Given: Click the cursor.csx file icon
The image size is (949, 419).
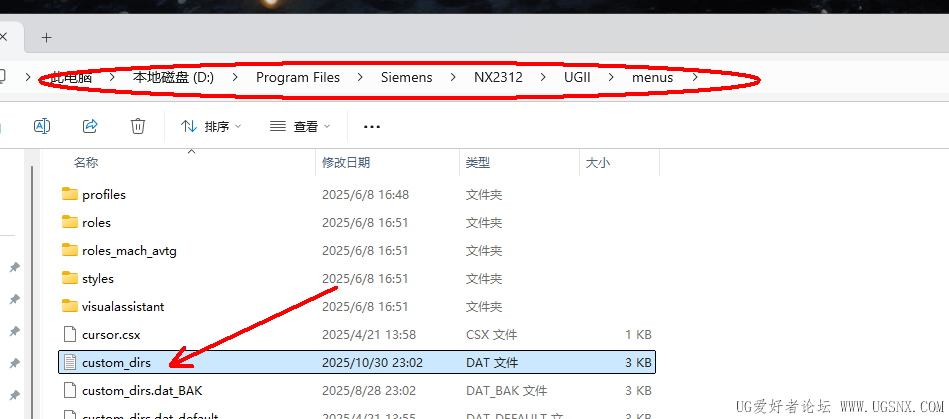Looking at the screenshot, I should coord(70,334).
